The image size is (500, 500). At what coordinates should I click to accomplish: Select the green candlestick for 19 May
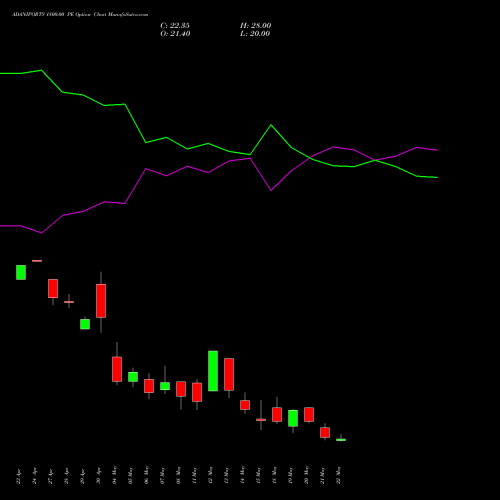tap(293, 418)
